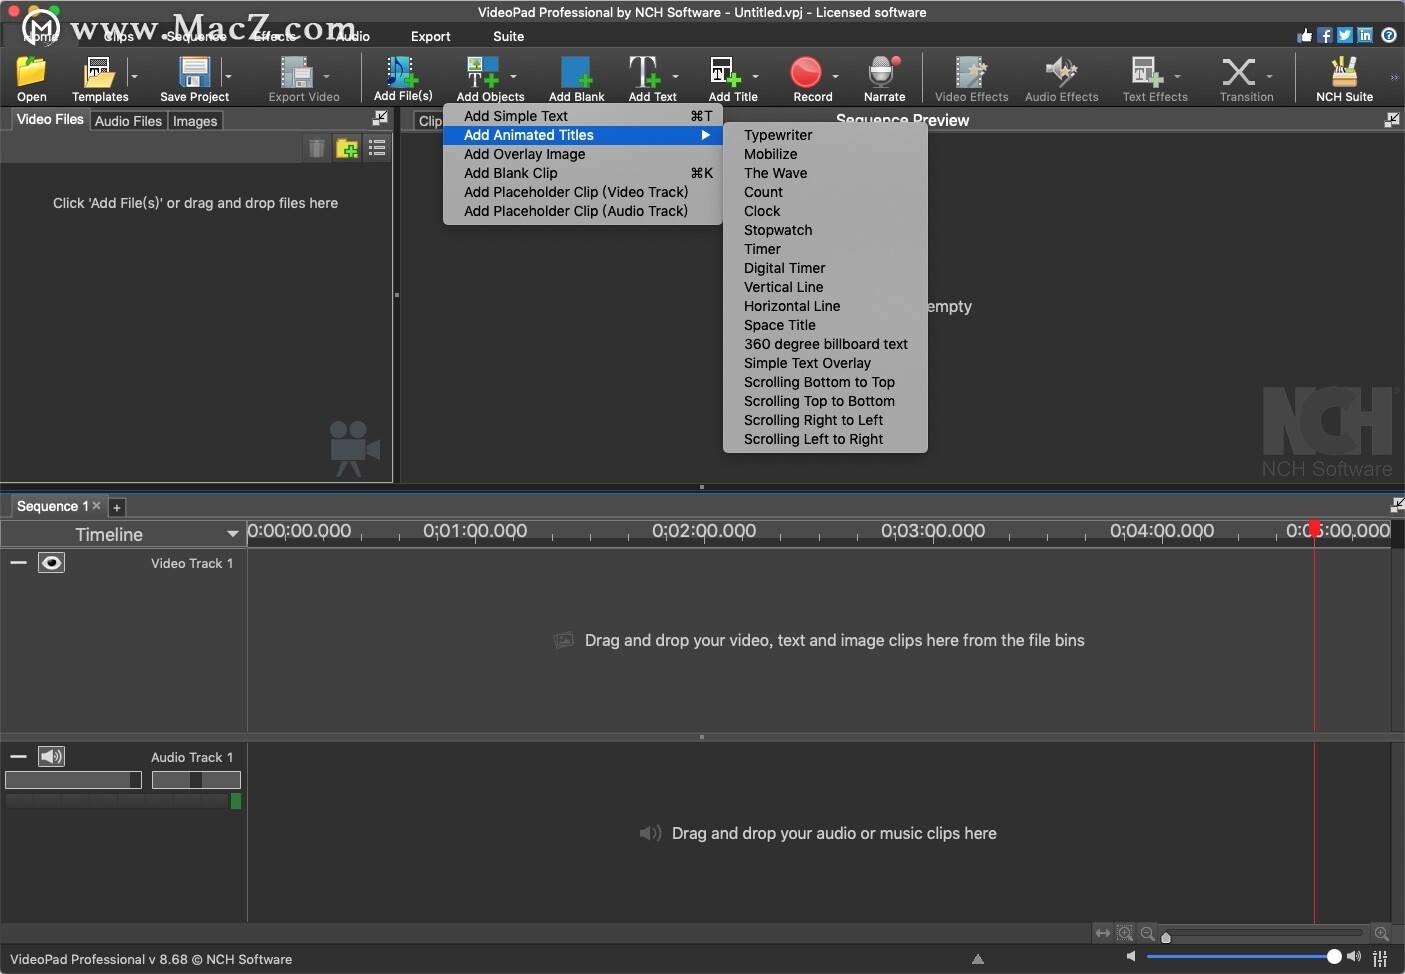Open the NCH Suite toolbox icon
The width and height of the screenshot is (1405, 974).
pos(1344,72)
